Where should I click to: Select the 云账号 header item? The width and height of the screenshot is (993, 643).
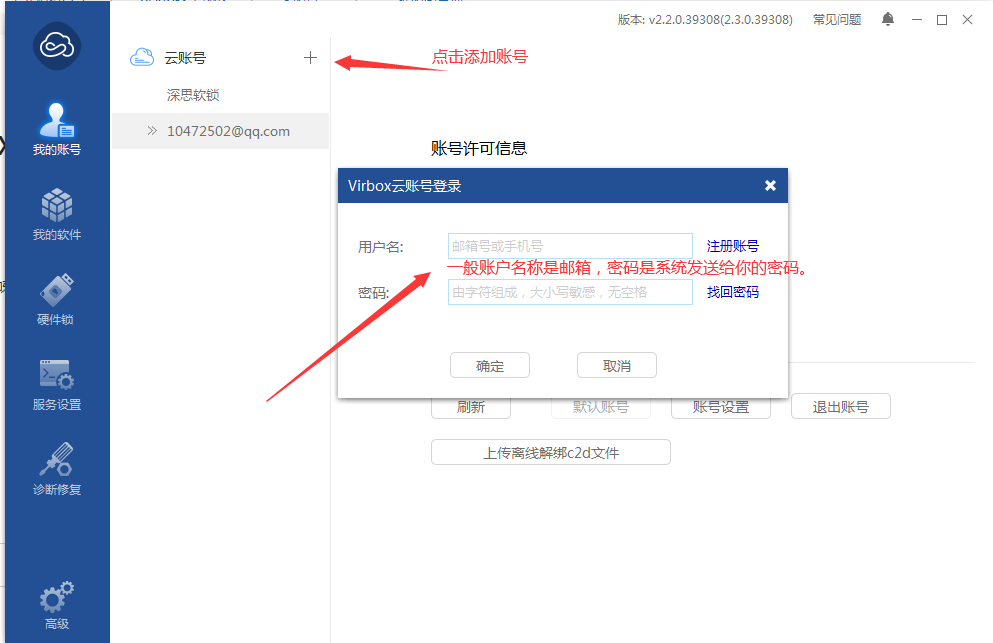[x=185, y=58]
